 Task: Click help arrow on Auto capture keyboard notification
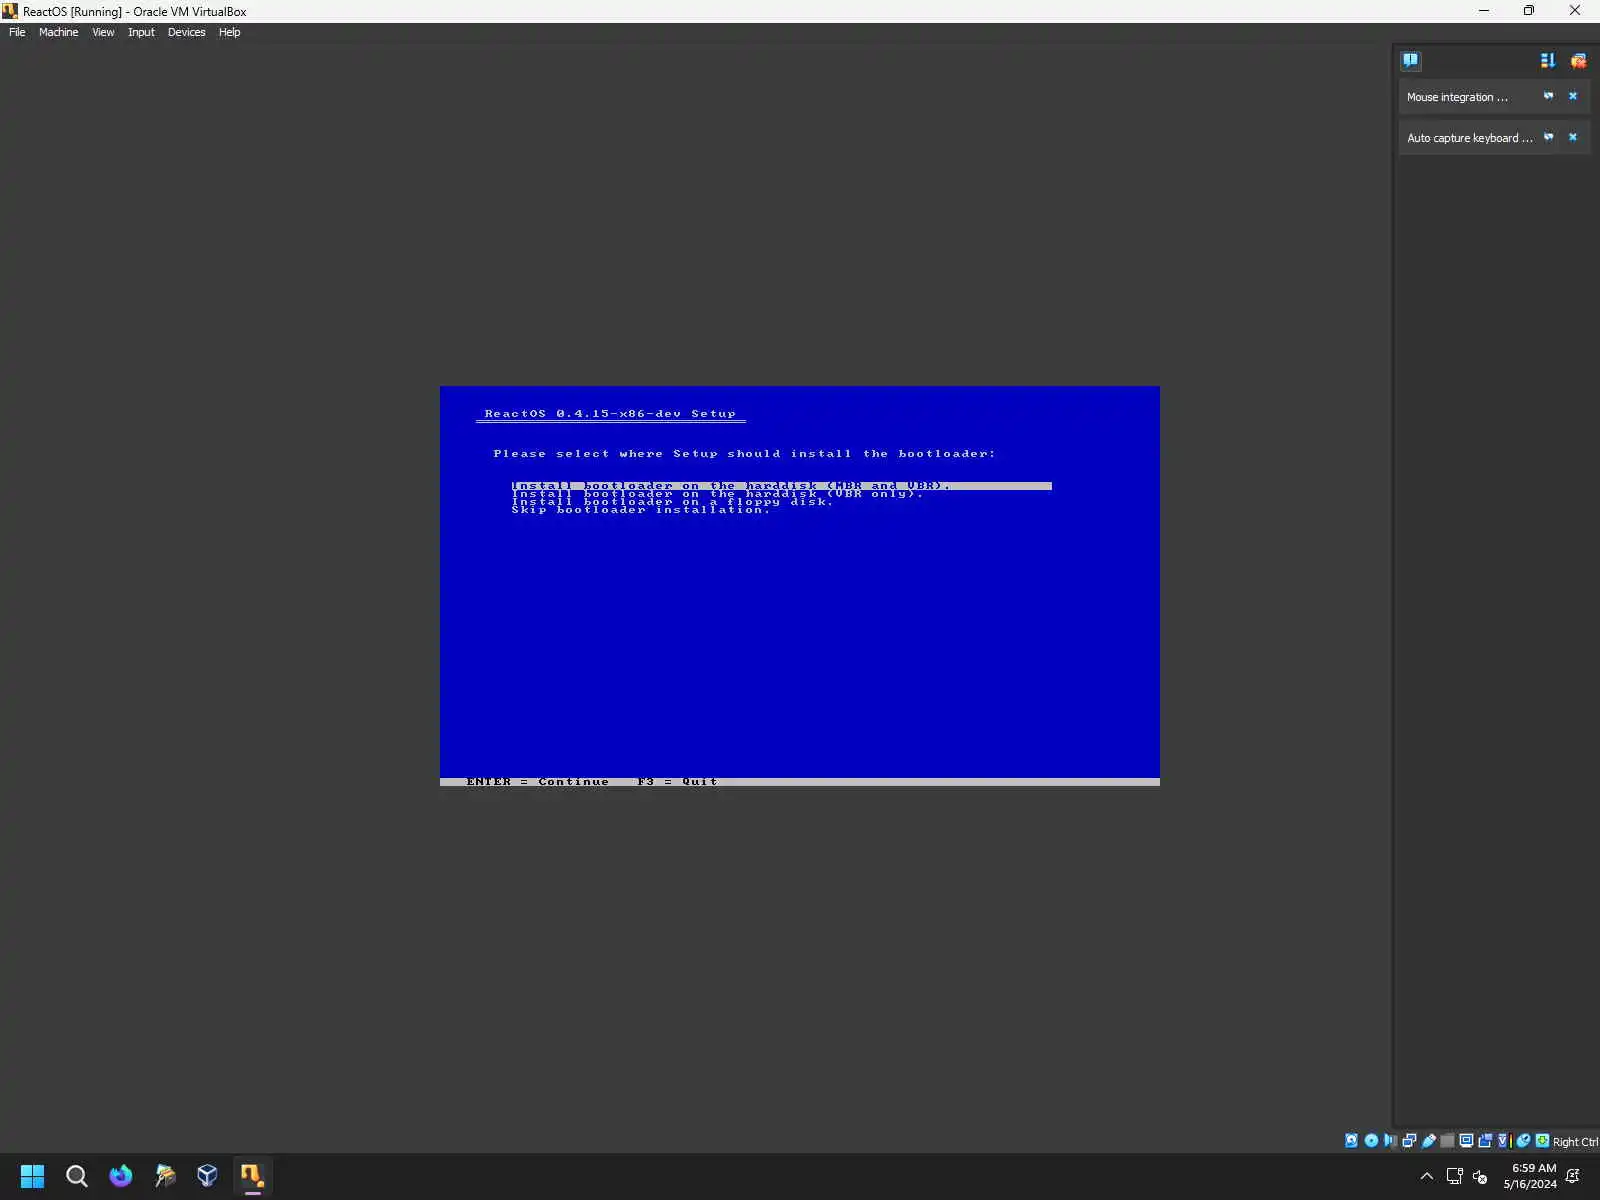(1548, 137)
